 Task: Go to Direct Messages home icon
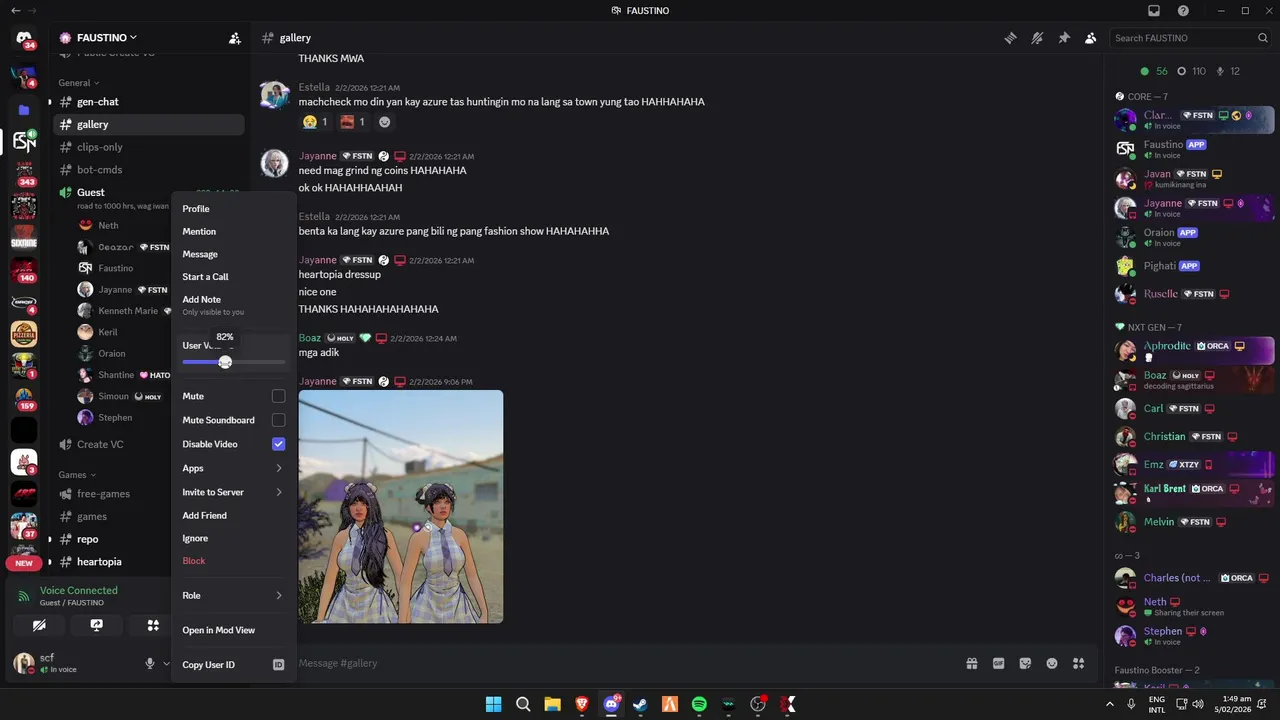[24, 39]
